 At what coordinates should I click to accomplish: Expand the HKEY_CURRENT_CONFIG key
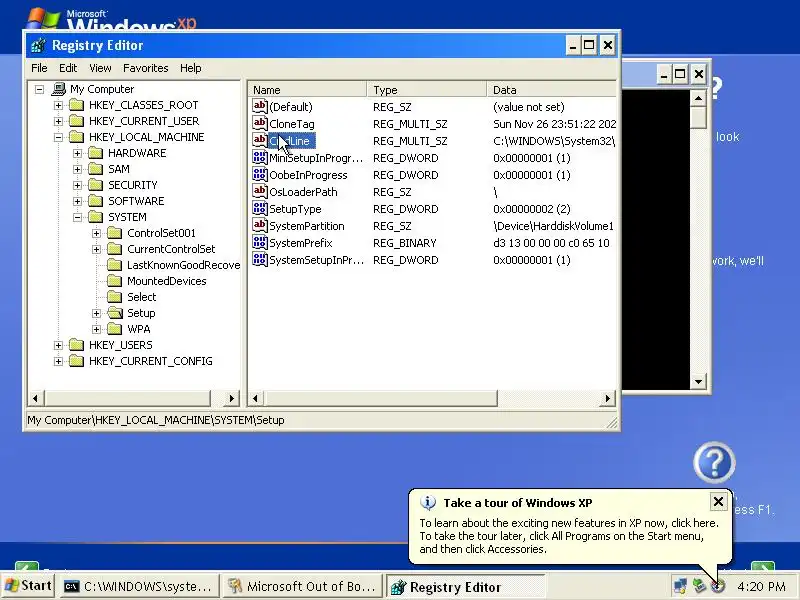click(x=58, y=361)
